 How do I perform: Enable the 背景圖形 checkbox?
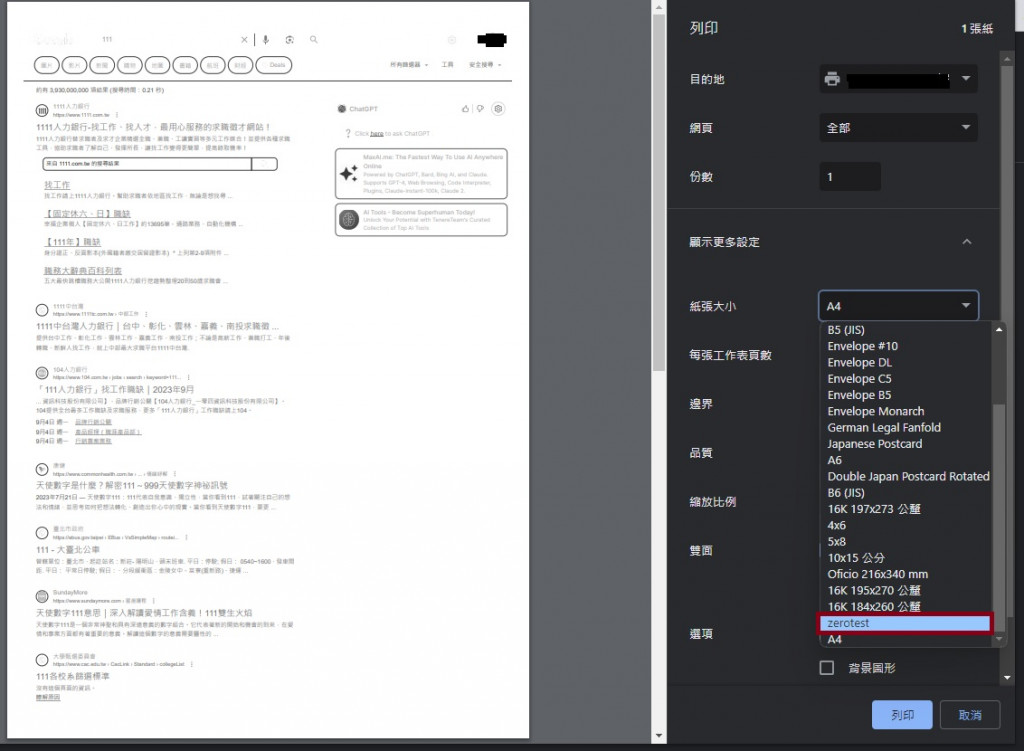[x=827, y=667]
